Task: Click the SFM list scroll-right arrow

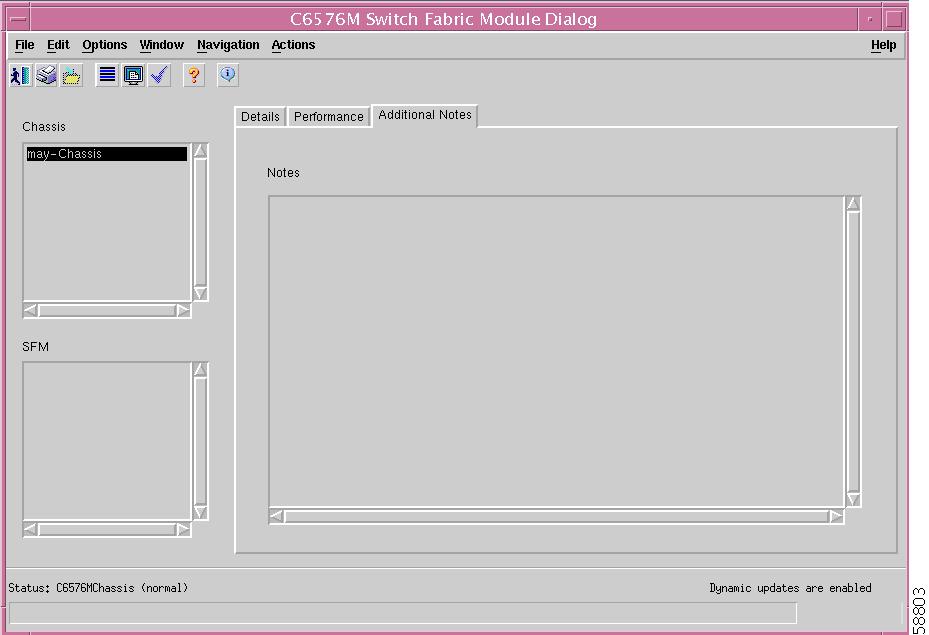Action: tap(183, 529)
